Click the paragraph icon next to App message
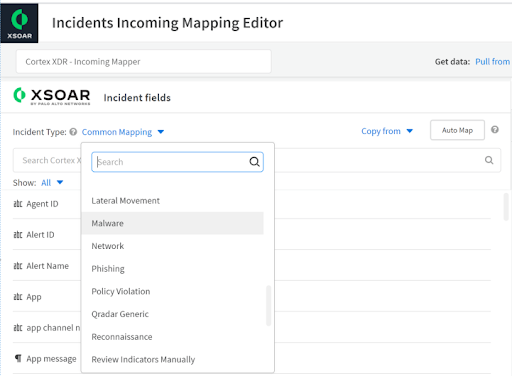Image resolution: width=512 pixels, height=376 pixels. [x=18, y=358]
